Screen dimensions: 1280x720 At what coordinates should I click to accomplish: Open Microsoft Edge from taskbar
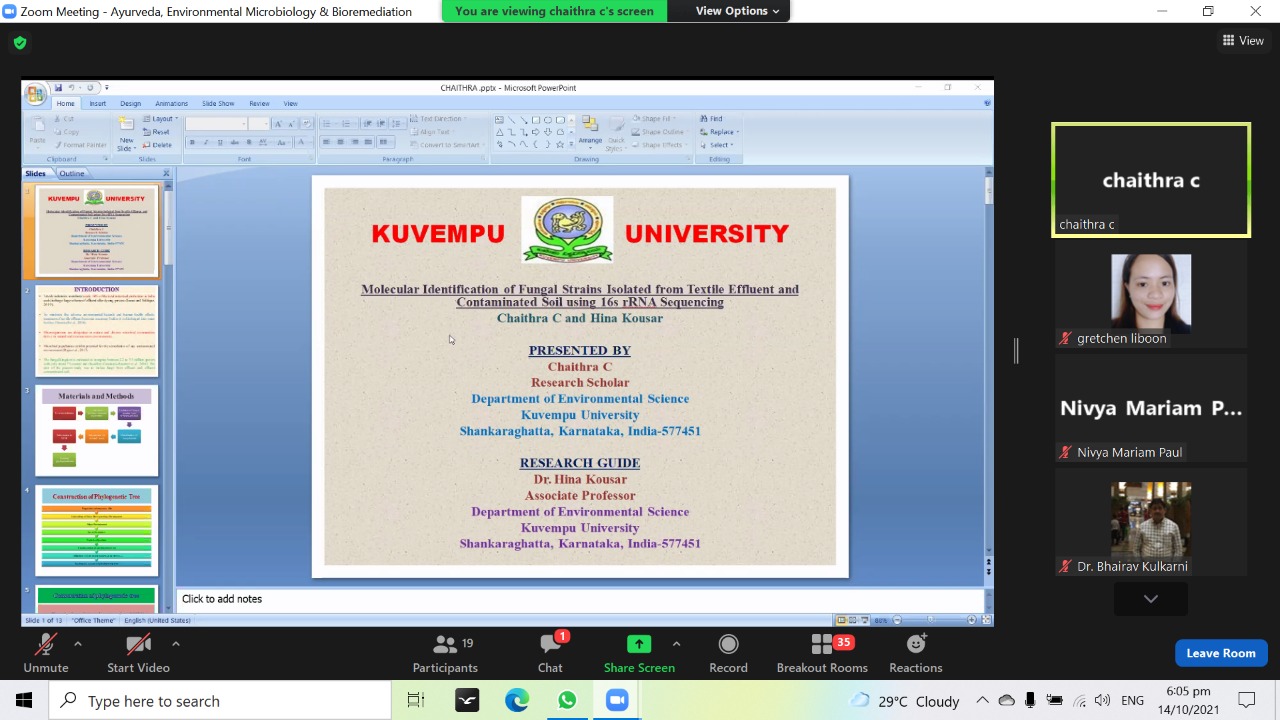click(x=517, y=701)
